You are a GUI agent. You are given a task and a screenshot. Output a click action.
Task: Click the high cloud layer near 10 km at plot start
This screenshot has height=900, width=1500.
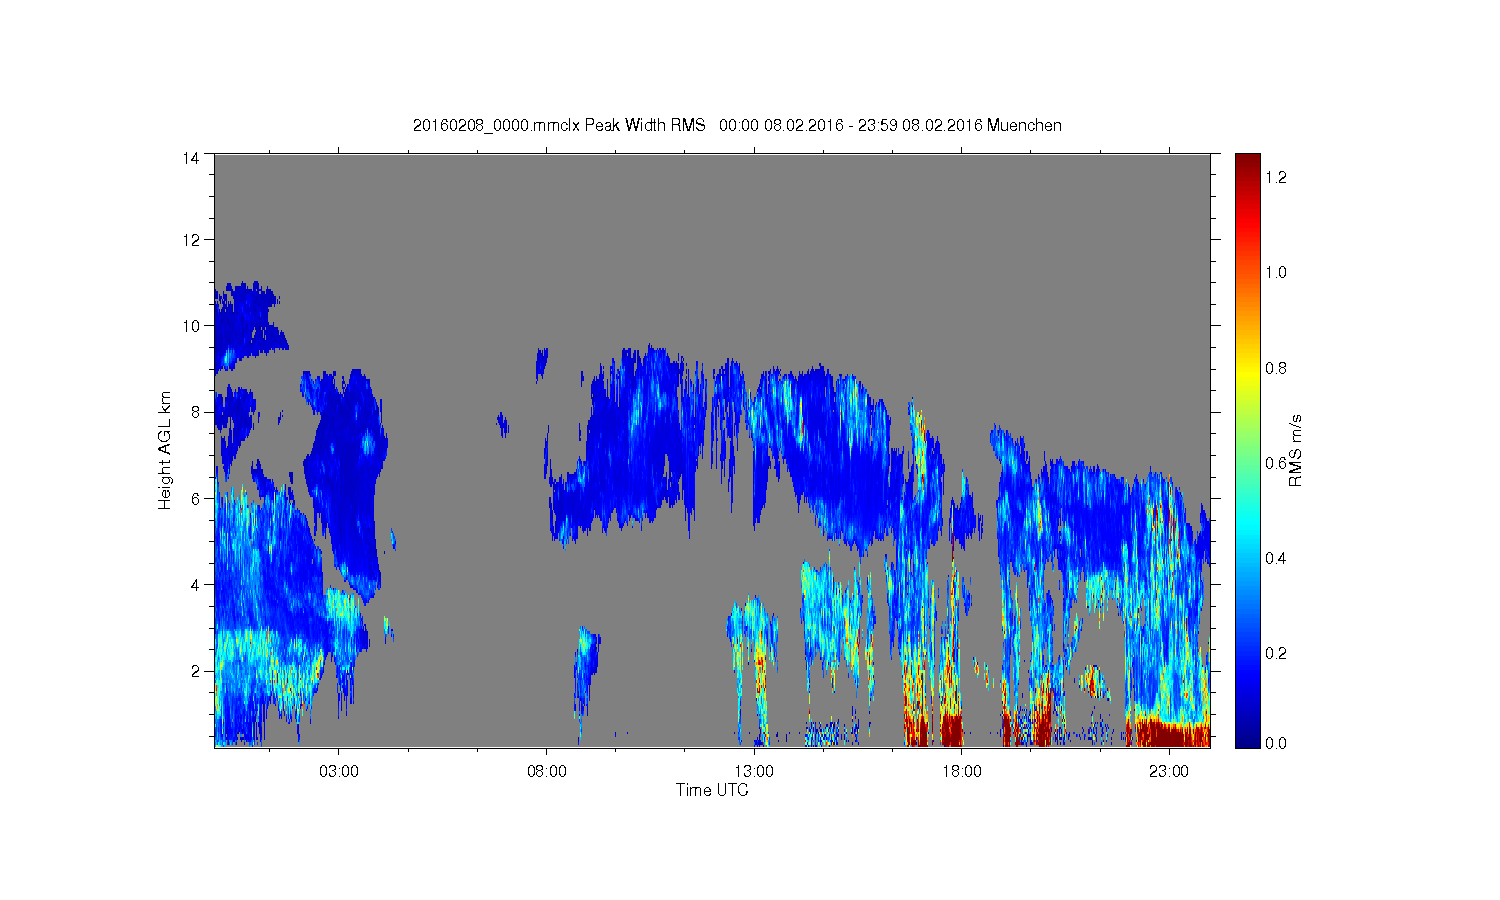(245, 325)
